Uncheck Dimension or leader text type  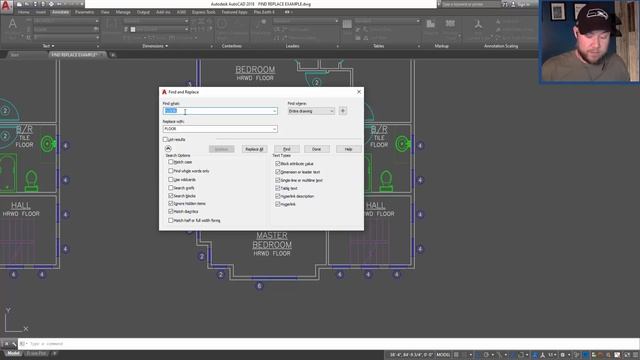[x=278, y=172]
